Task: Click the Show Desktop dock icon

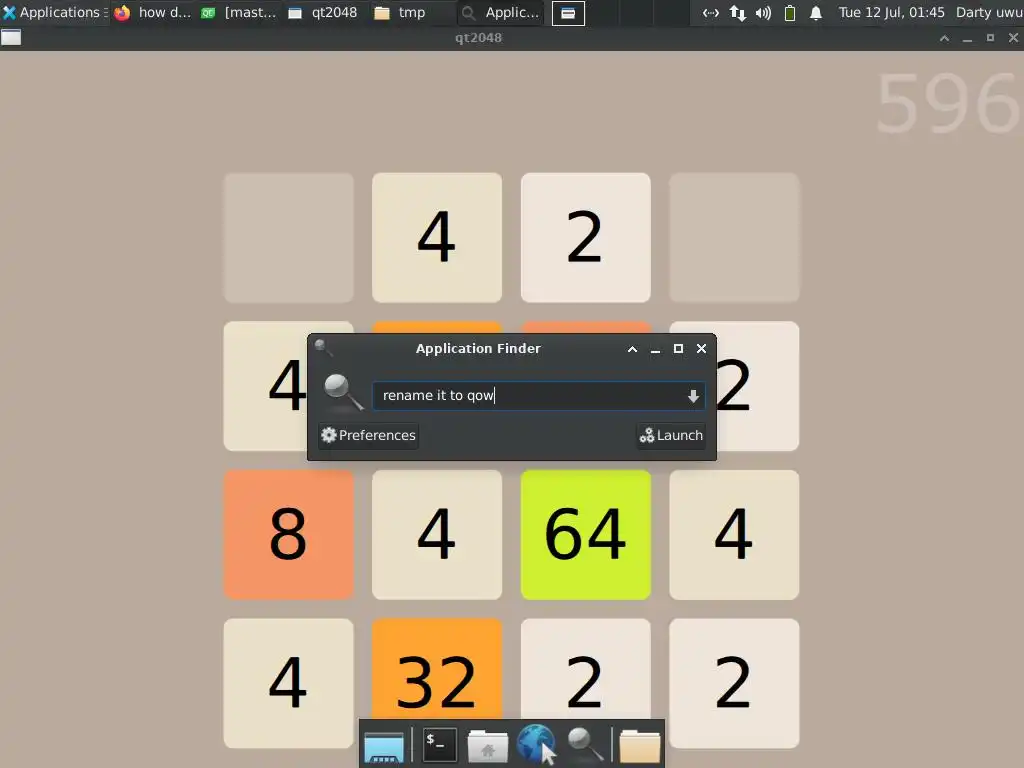Action: [x=384, y=745]
